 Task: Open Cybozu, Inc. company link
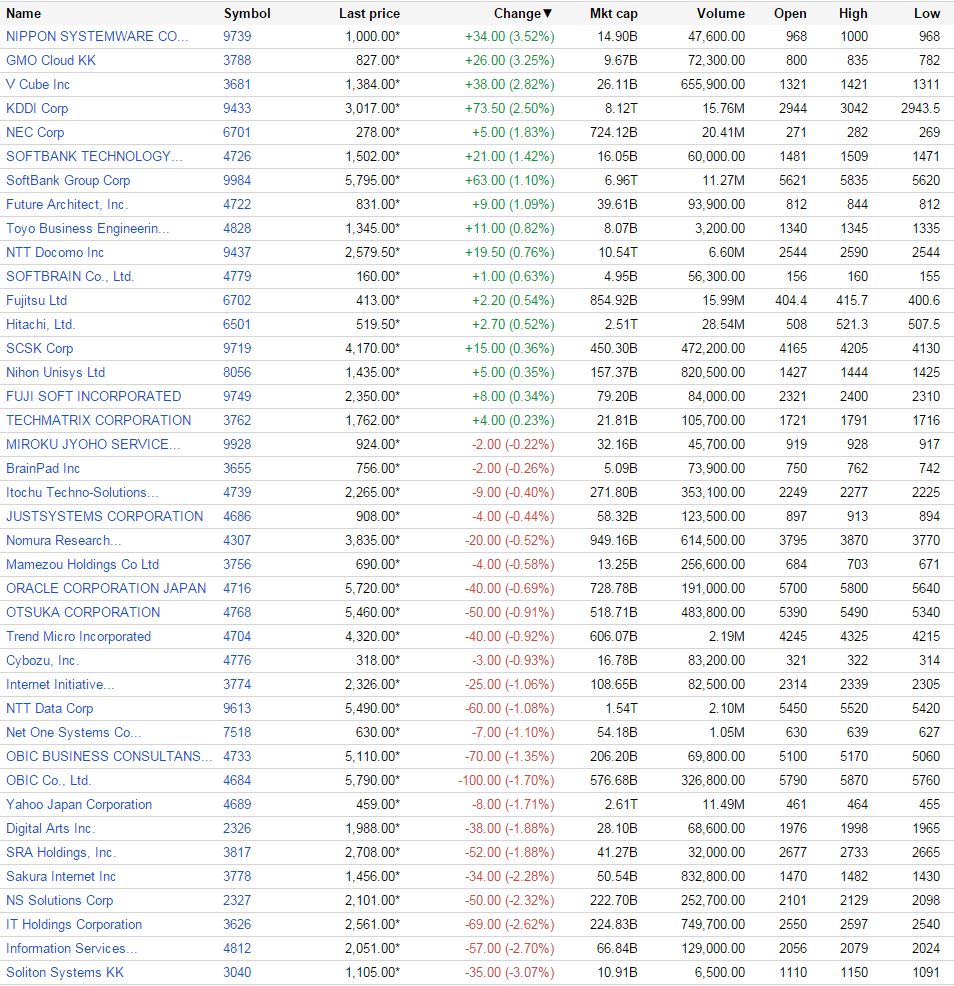click(42, 660)
